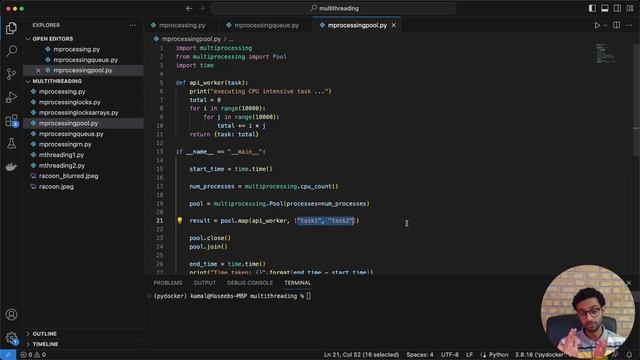The height and width of the screenshot is (360, 640).
Task: Open editor More Actions ellipsis
Action: pyautogui.click(x=629, y=25)
